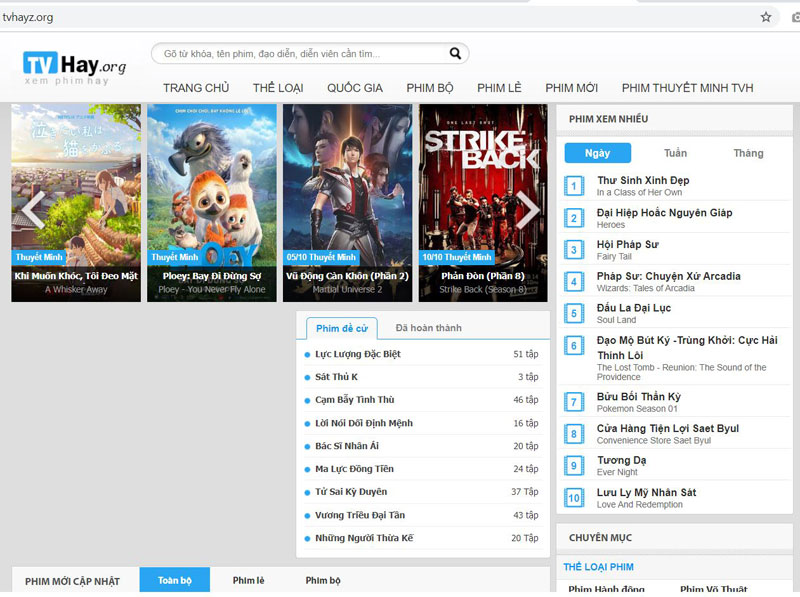Viewport: 800px width, 597px height.
Task: Click the previous slide arrow on carousel
Action: pyautogui.click(x=34, y=208)
